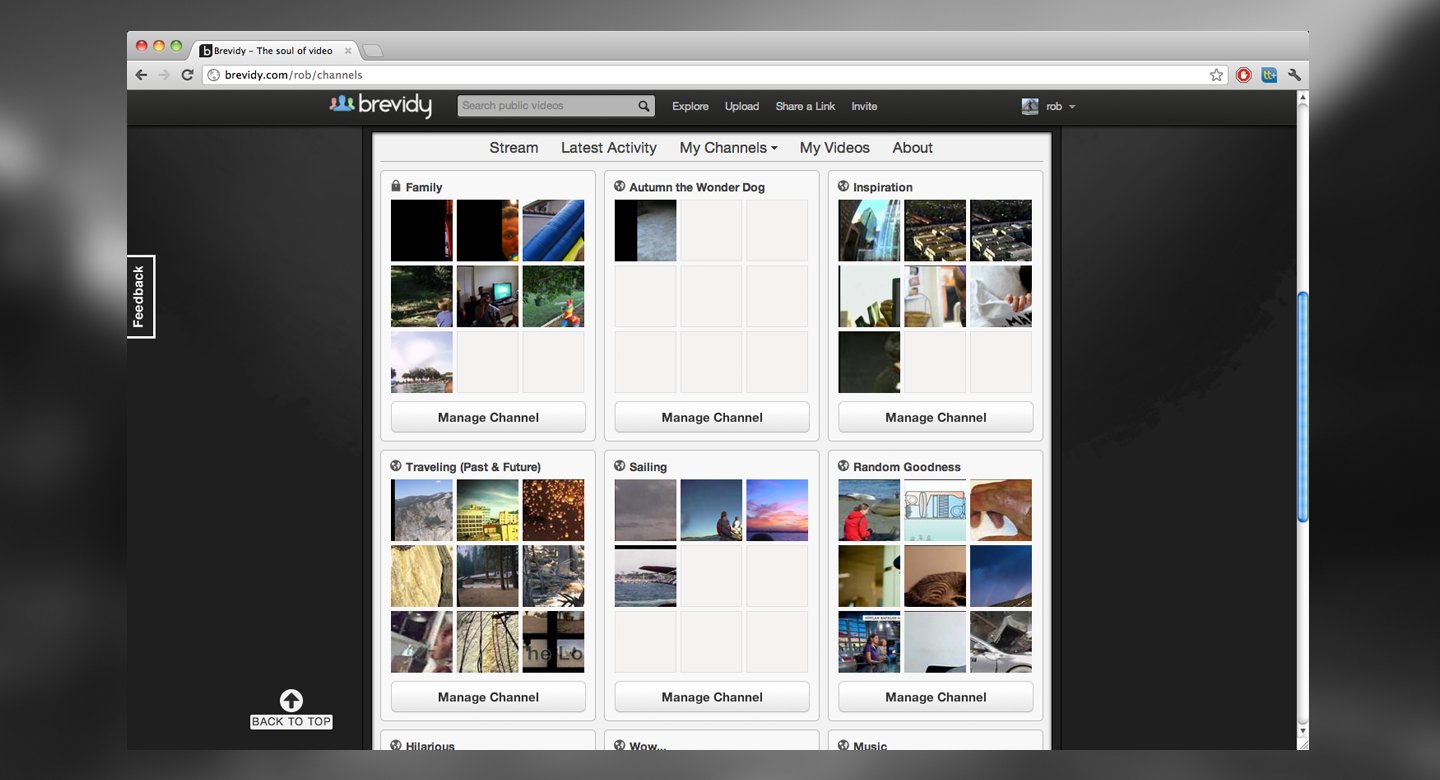1440x780 pixels.
Task: Click Manage Channel under Random Goodness
Action: coord(936,697)
